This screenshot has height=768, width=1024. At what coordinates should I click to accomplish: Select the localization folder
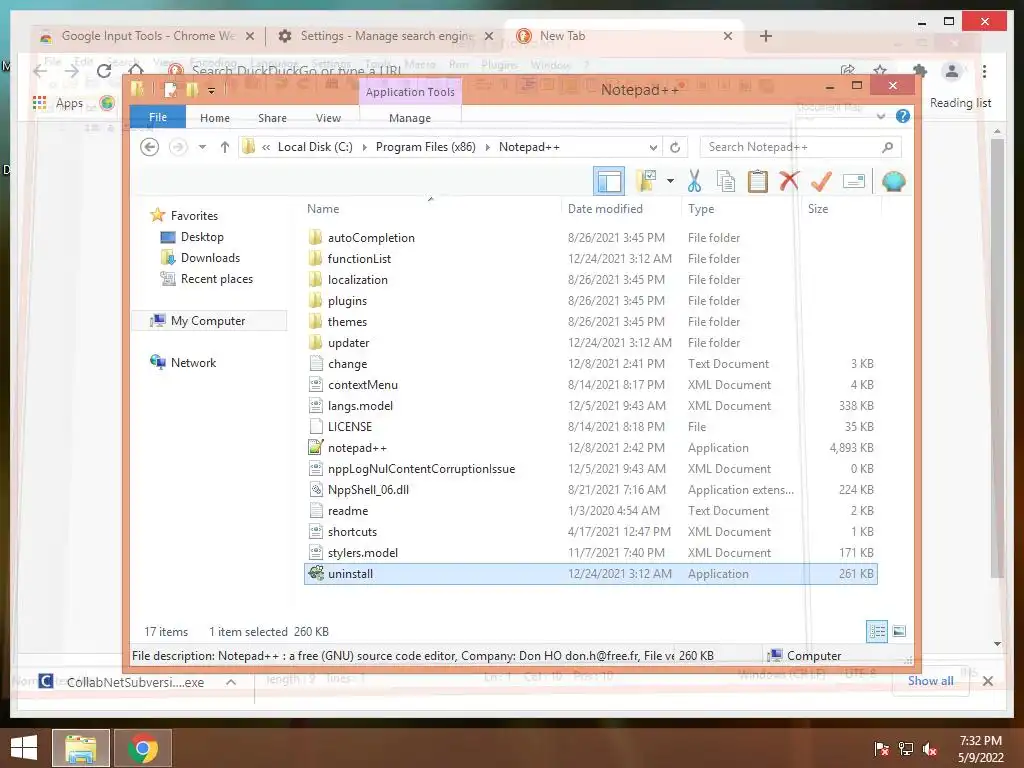(x=357, y=280)
